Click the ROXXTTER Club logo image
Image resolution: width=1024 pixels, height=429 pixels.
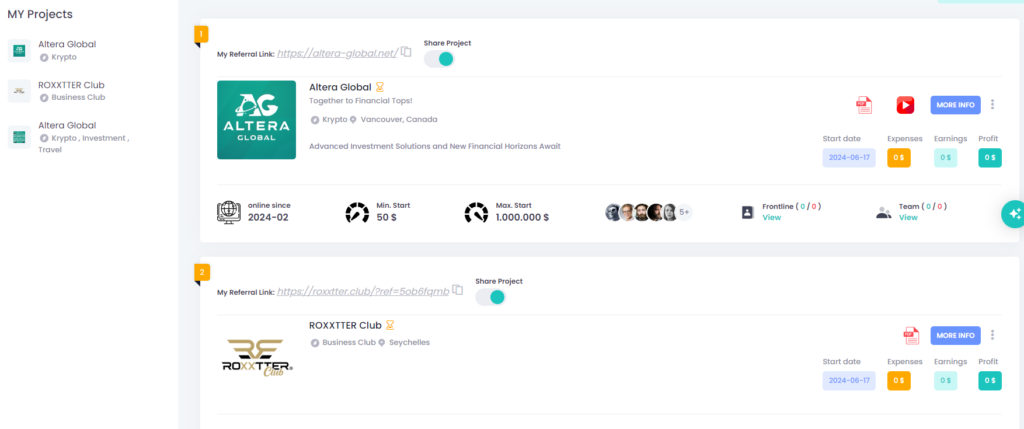(257, 358)
